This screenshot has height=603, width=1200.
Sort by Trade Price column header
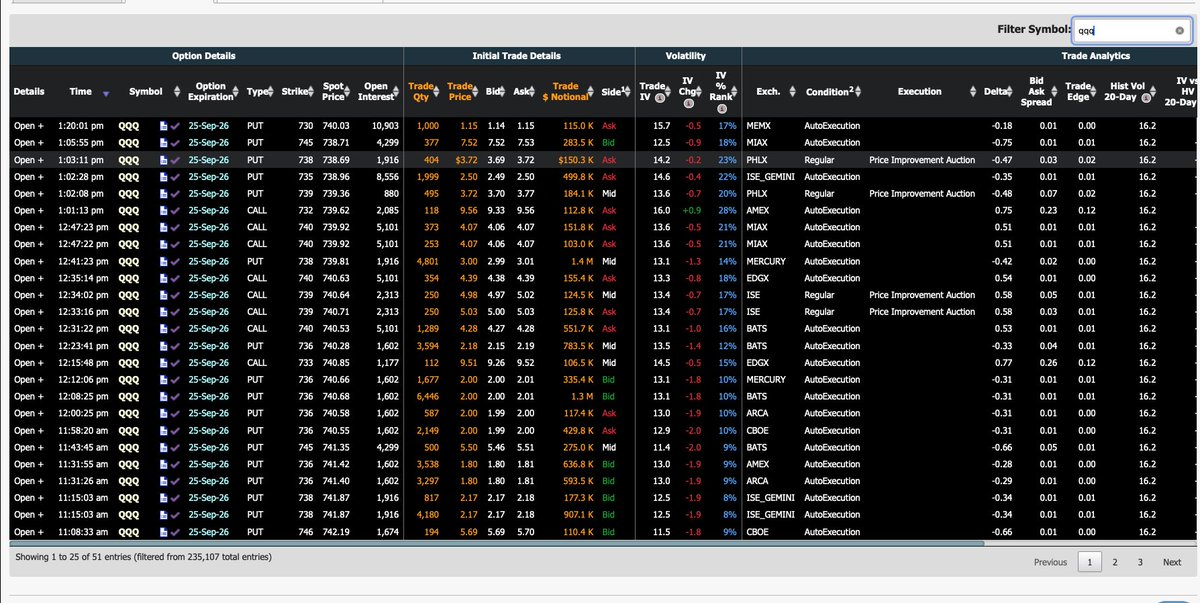click(460, 92)
